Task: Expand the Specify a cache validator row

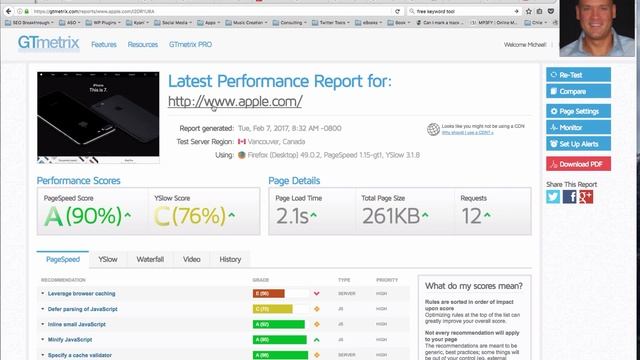Action: click(80, 355)
